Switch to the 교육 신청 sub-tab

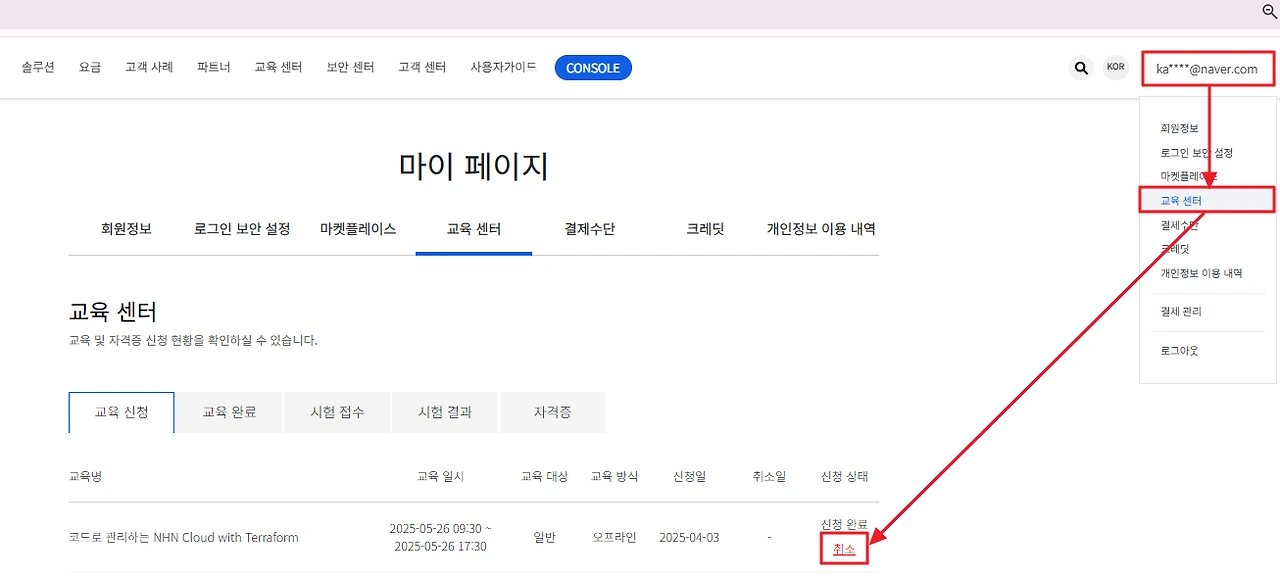click(122, 412)
